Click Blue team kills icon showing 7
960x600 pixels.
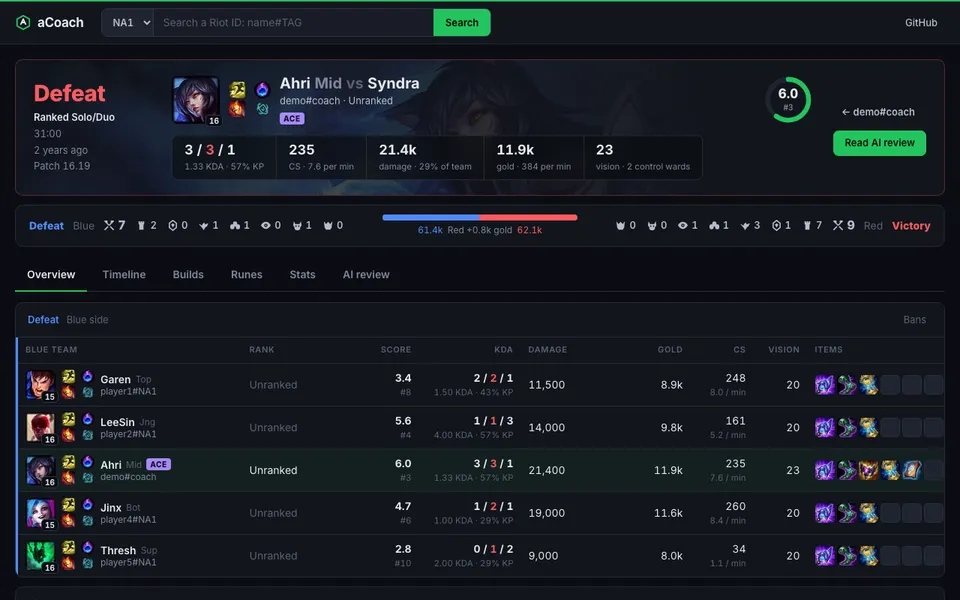click(x=109, y=225)
